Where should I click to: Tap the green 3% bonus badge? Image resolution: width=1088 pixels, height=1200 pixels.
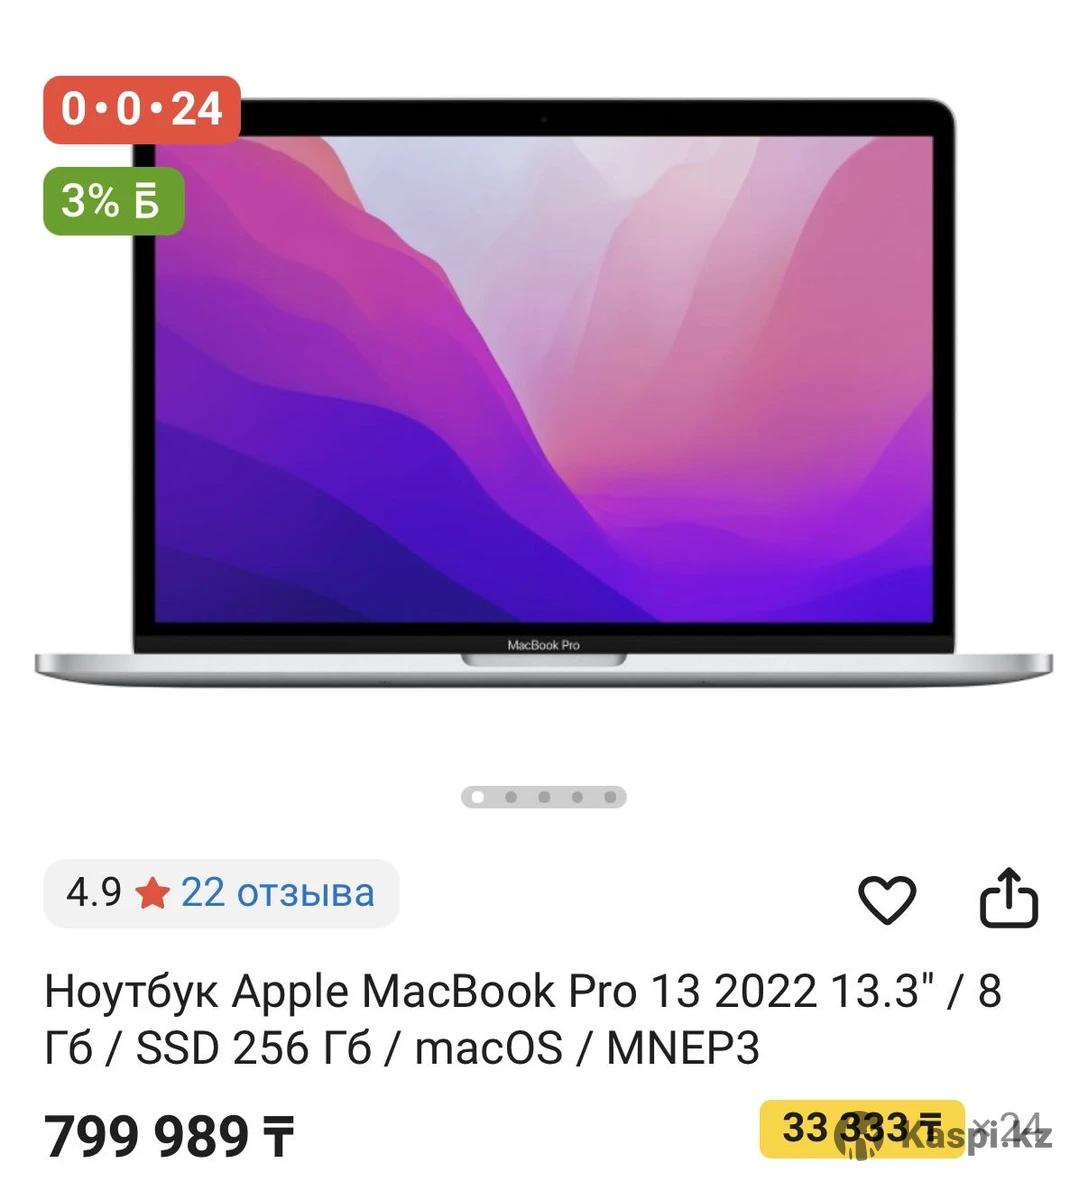coord(114,202)
